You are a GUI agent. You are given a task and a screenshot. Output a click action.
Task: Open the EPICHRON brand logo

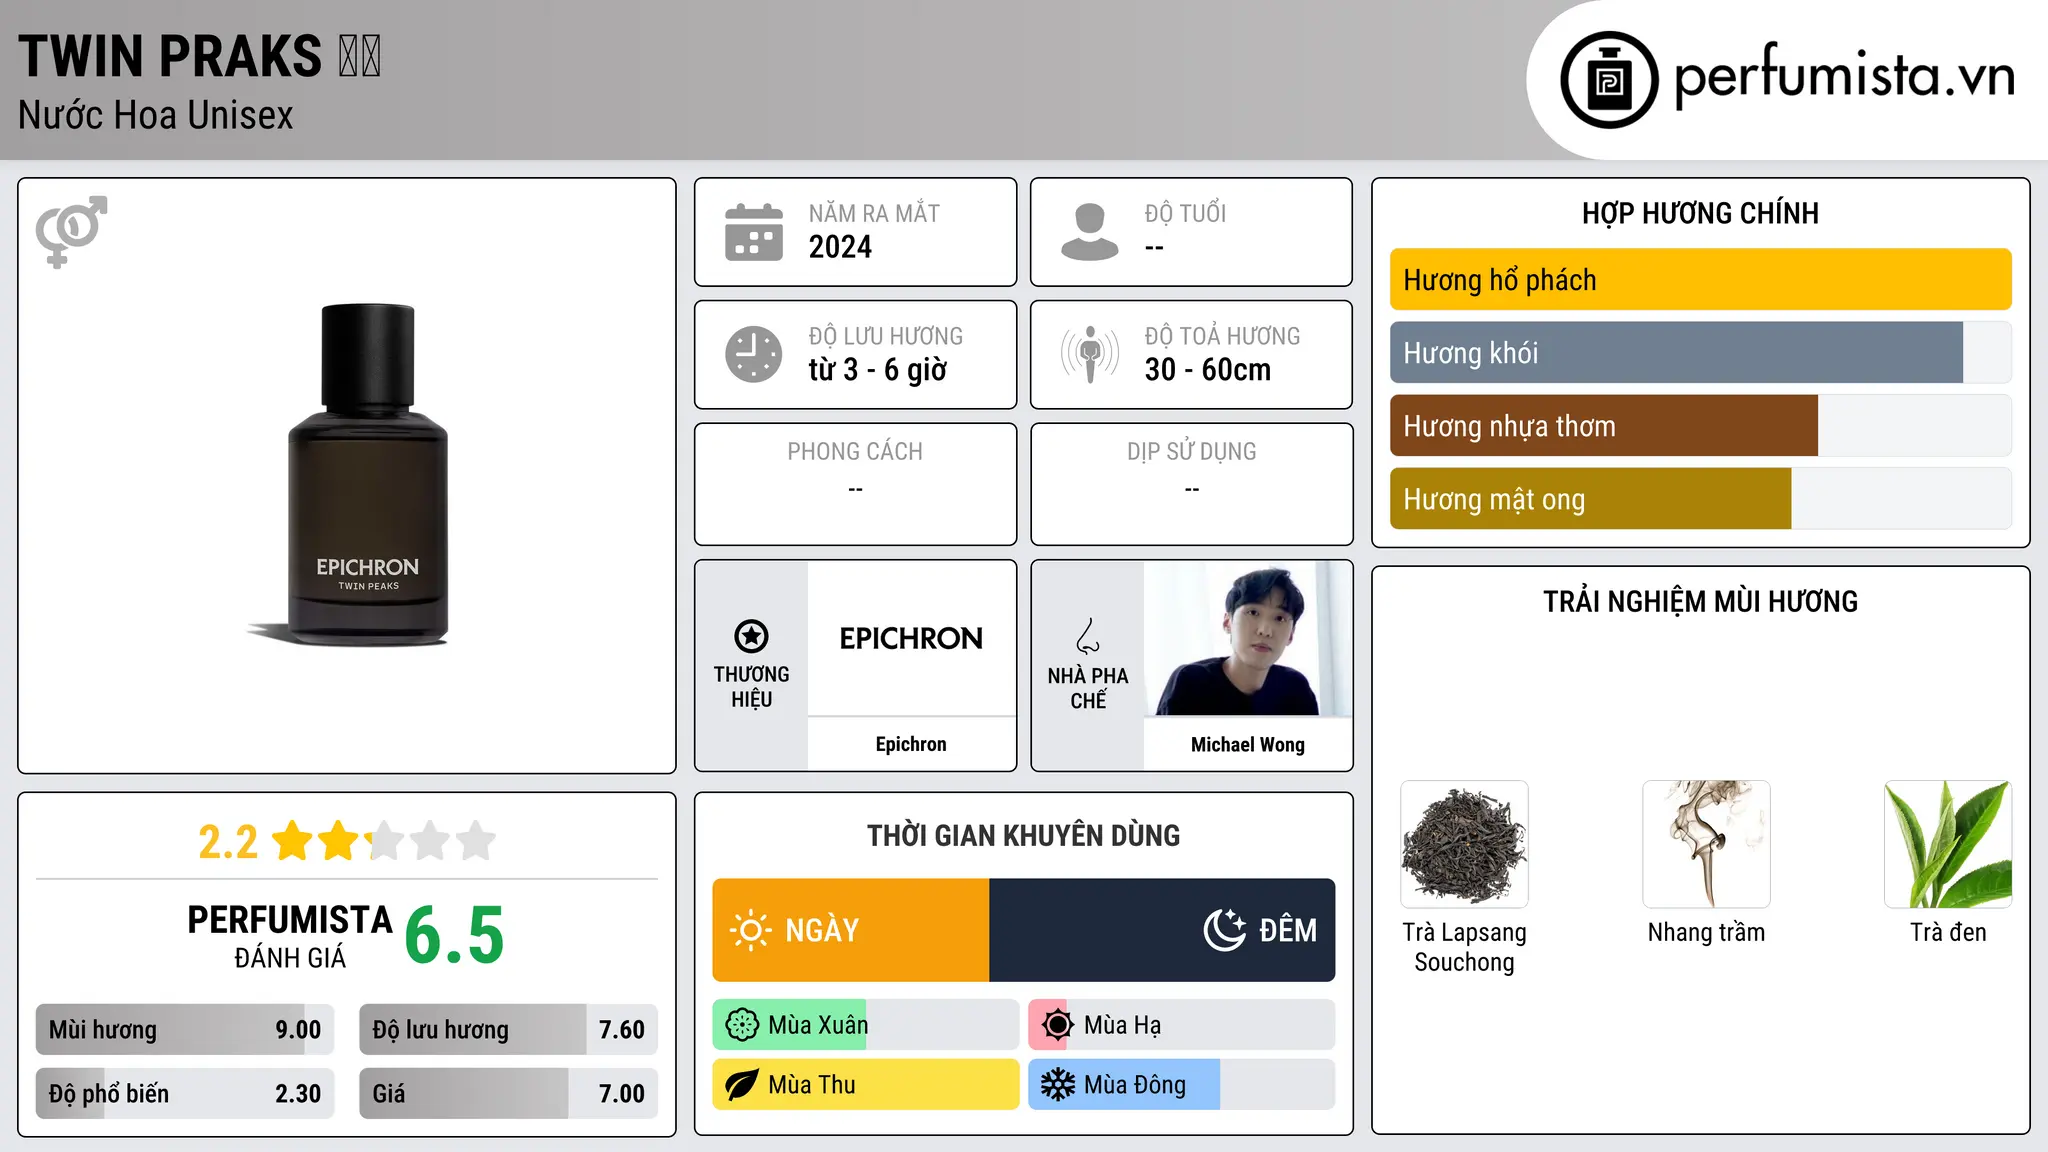tap(911, 638)
